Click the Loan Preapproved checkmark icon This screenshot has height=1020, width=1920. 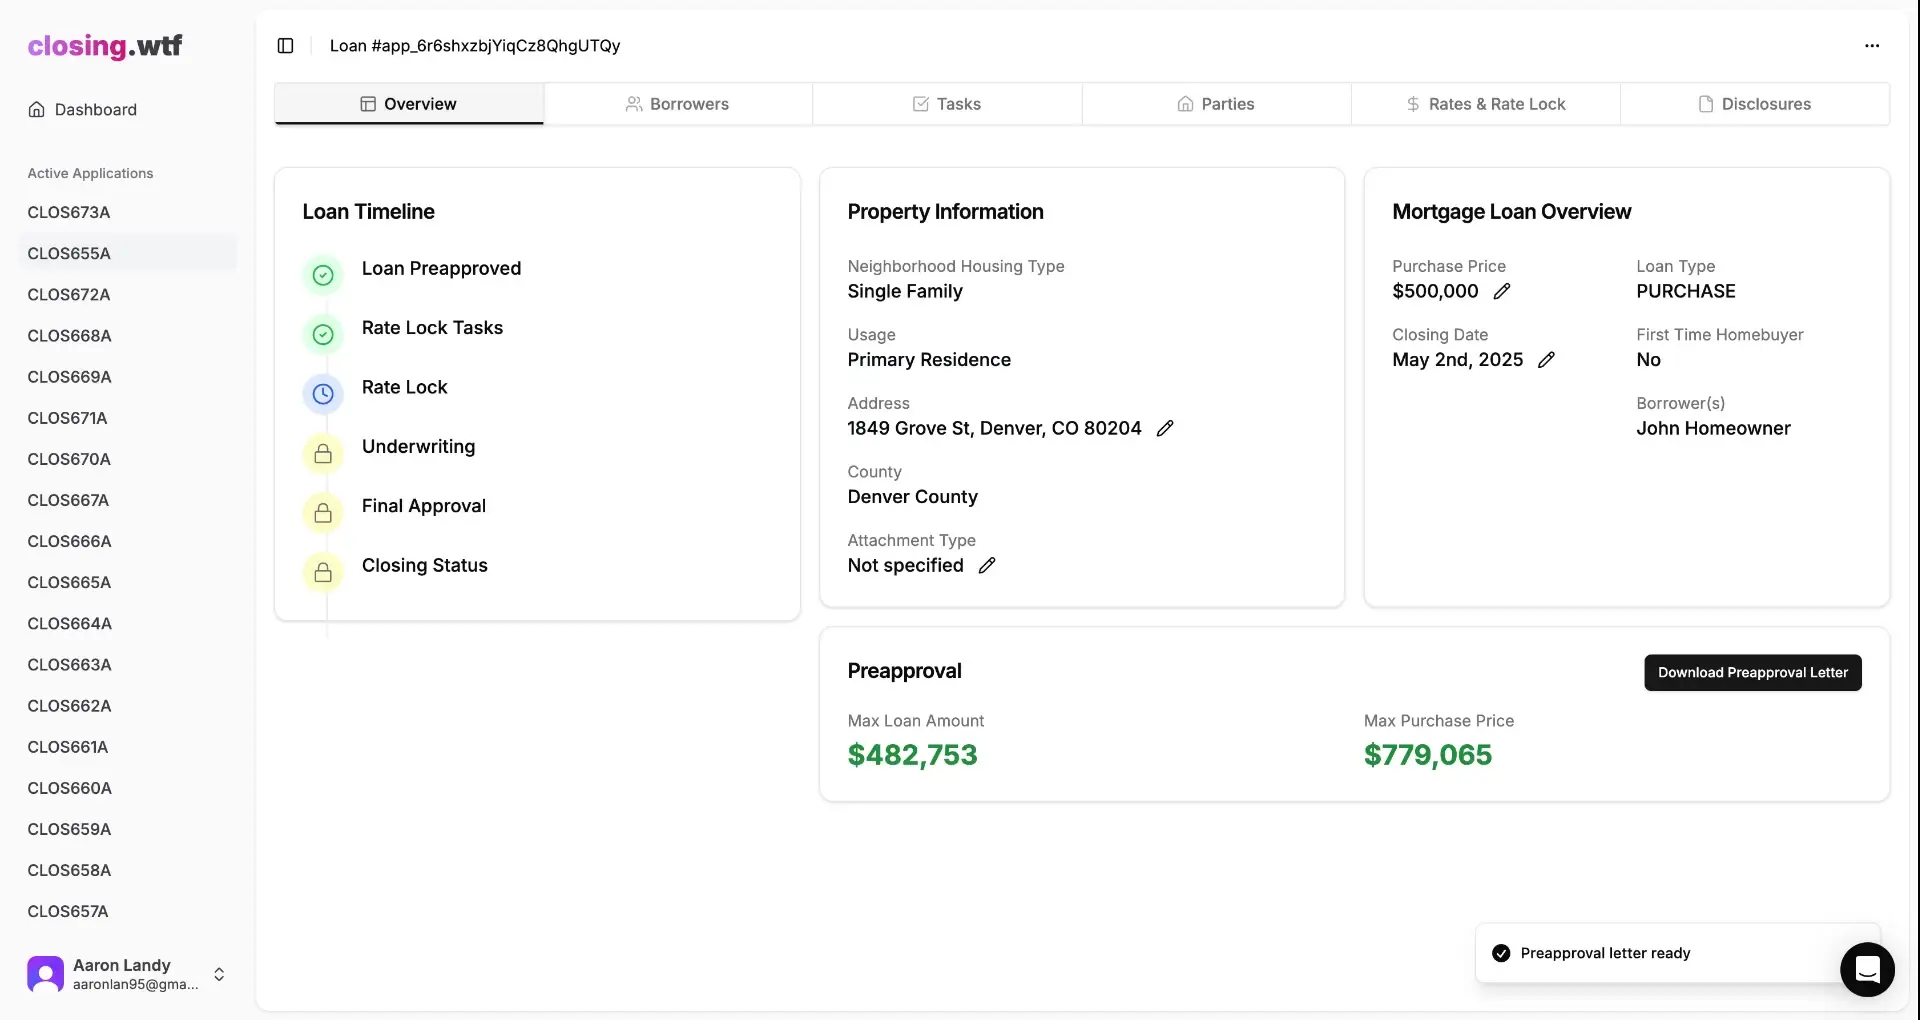[x=322, y=275]
